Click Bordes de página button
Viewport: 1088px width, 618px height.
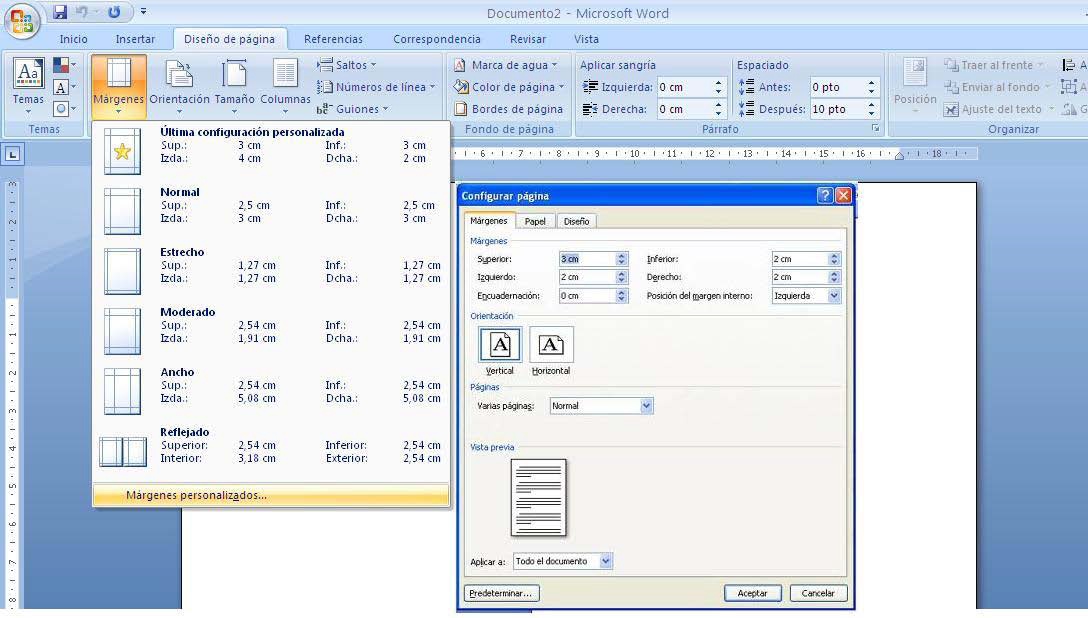point(509,109)
